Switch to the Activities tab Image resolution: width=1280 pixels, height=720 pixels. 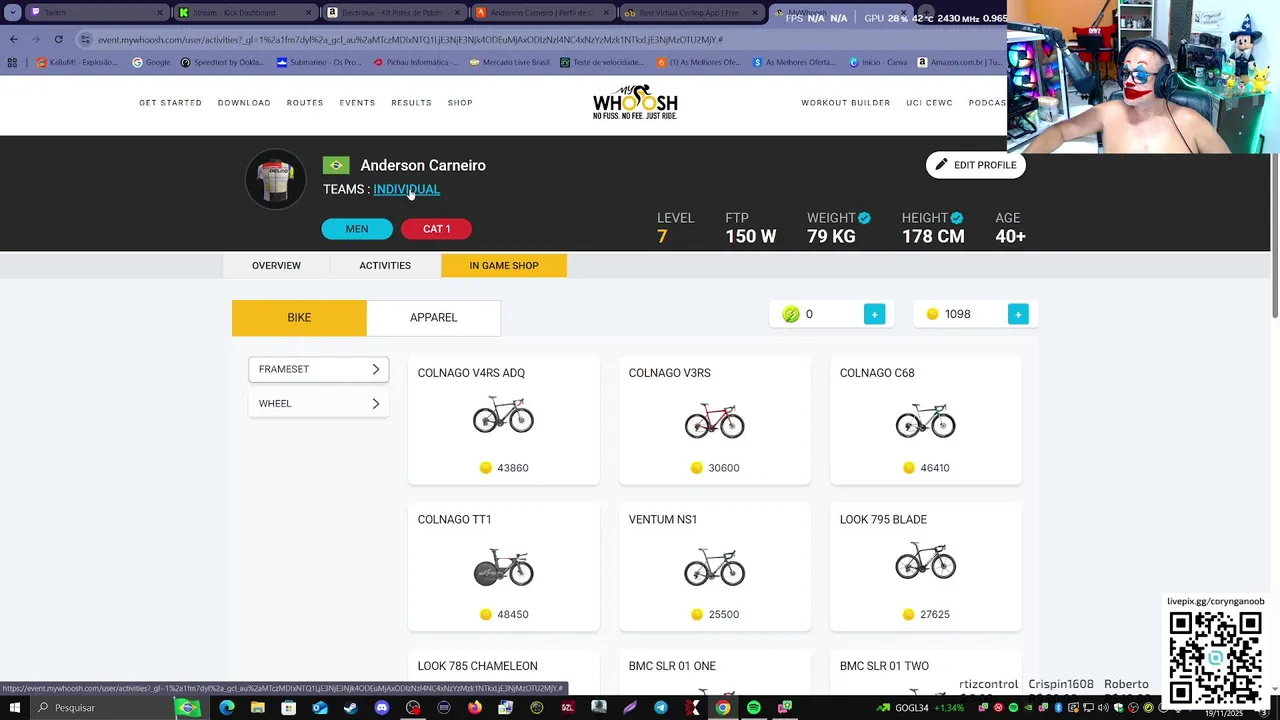[x=385, y=265]
